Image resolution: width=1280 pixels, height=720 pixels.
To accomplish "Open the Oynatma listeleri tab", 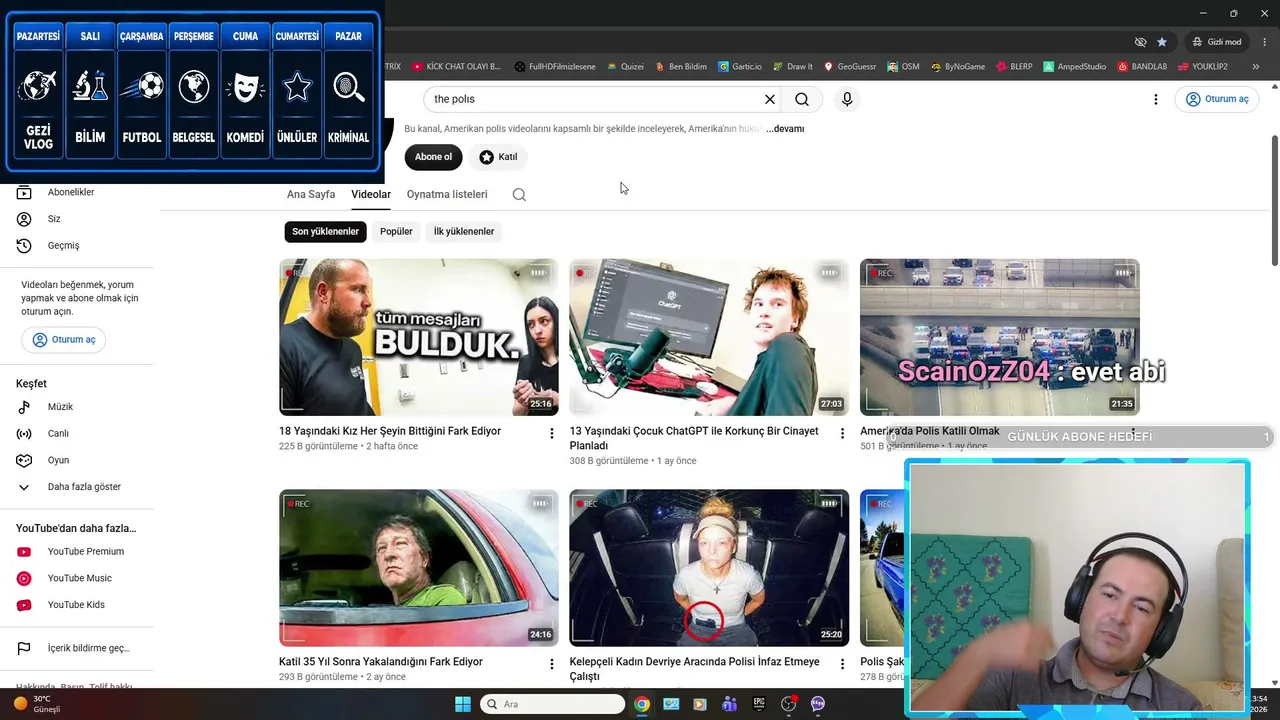I will point(447,194).
